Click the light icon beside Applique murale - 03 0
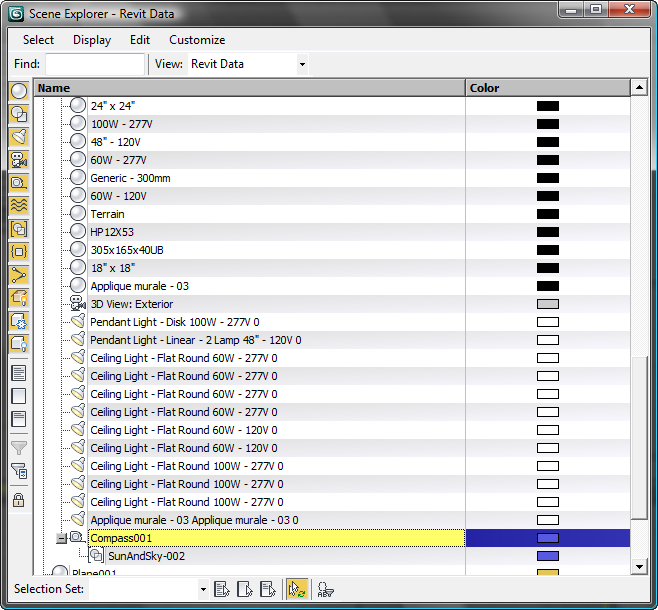658x610 pixels. click(x=78, y=519)
